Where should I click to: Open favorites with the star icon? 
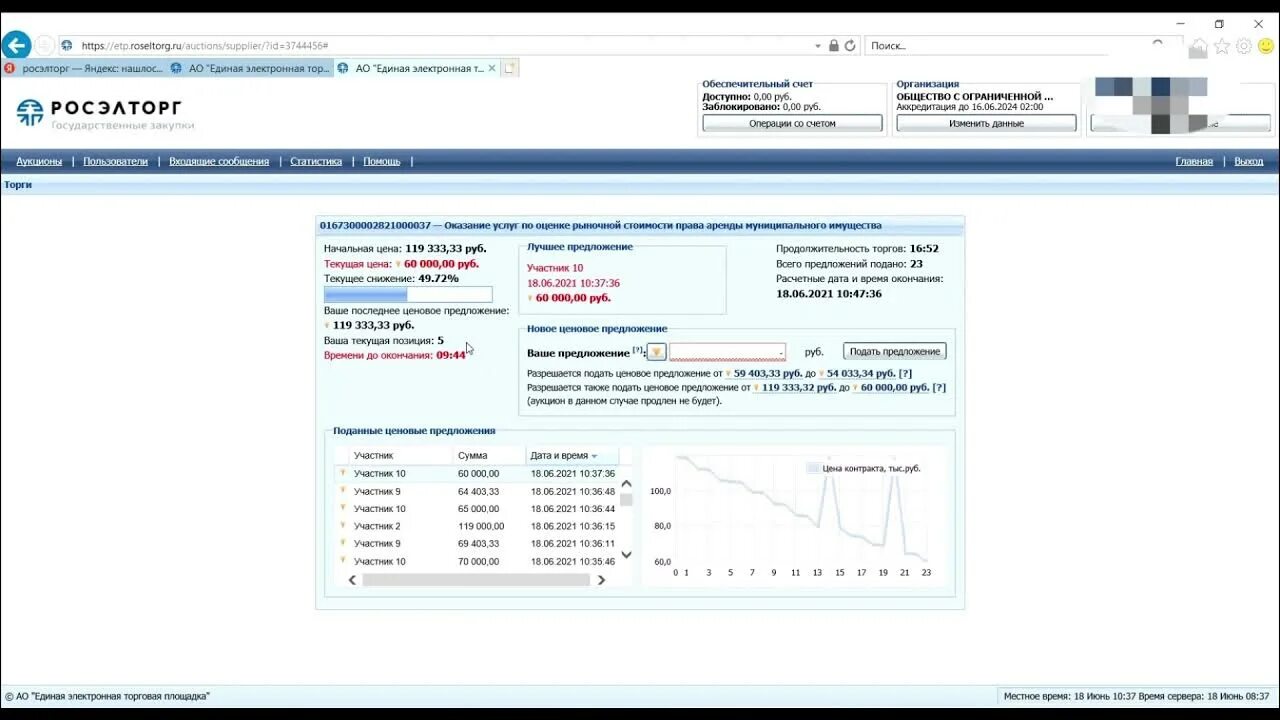click(1221, 46)
